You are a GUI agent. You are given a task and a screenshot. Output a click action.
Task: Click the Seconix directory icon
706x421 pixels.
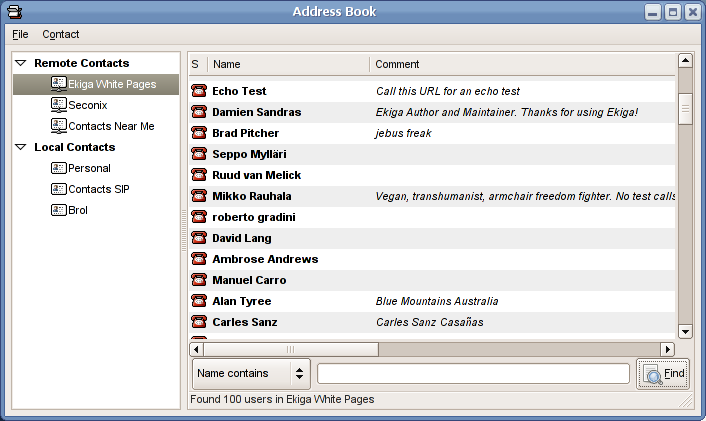click(x=58, y=105)
